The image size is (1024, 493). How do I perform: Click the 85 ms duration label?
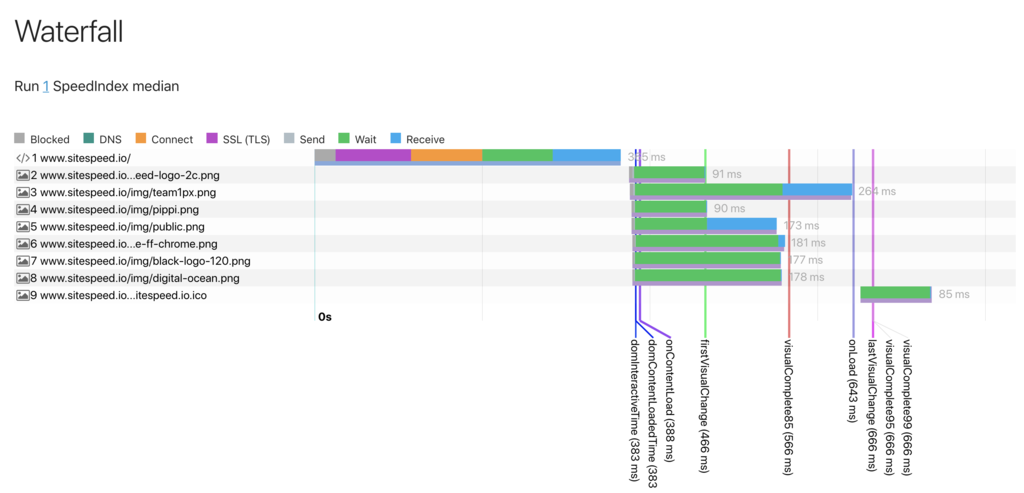coord(954,294)
